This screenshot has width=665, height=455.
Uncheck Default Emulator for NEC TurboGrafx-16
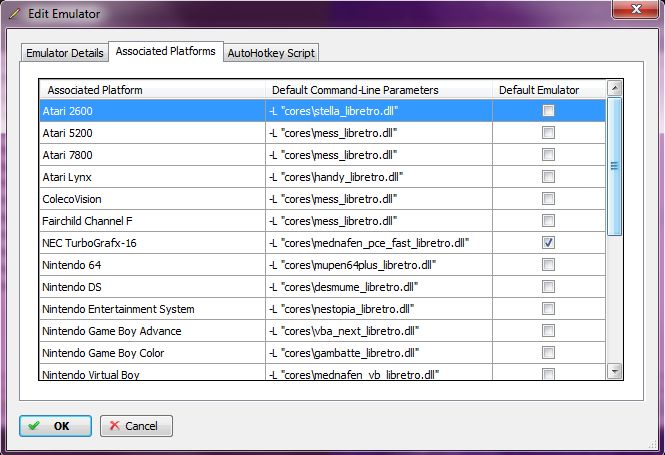[x=548, y=243]
